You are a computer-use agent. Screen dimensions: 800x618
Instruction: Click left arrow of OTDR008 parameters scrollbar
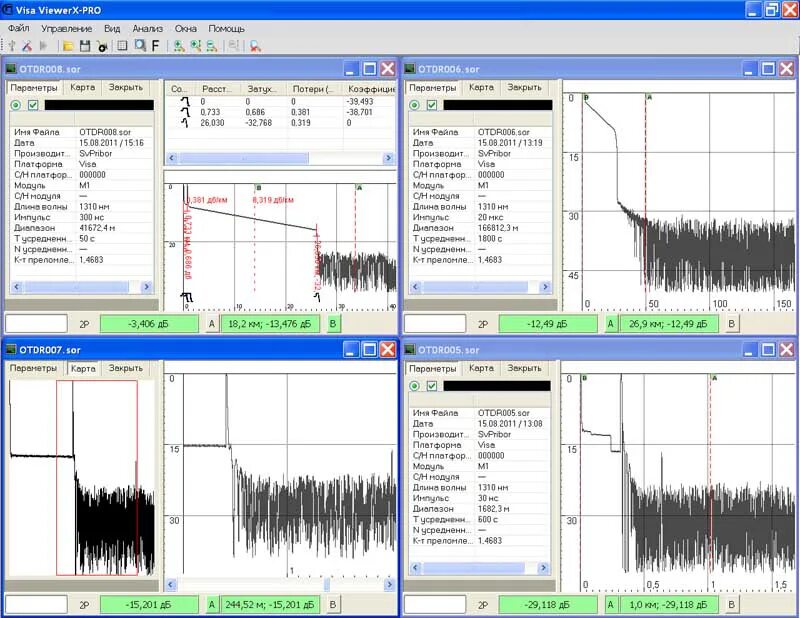16,287
